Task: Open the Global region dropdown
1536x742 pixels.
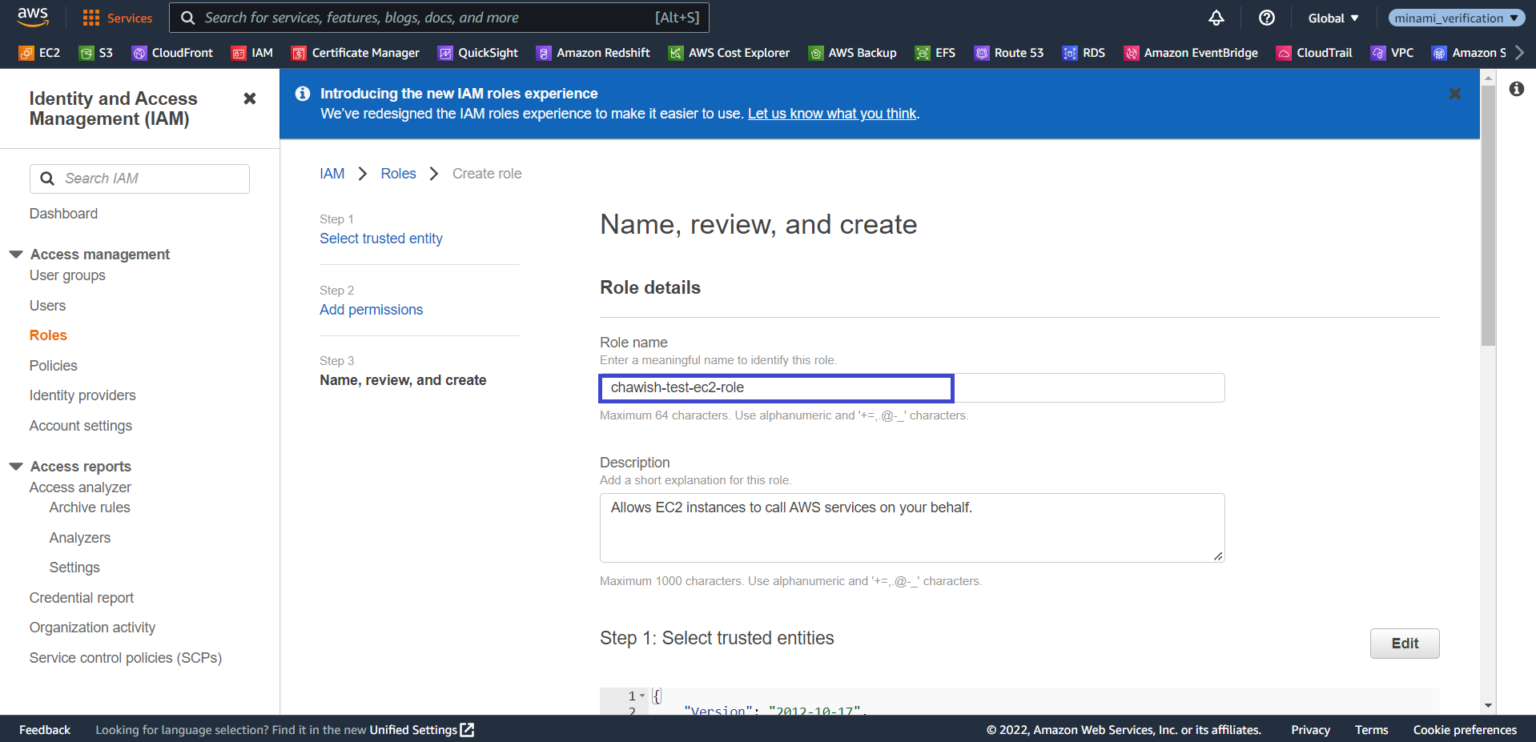Action: 1332,17
